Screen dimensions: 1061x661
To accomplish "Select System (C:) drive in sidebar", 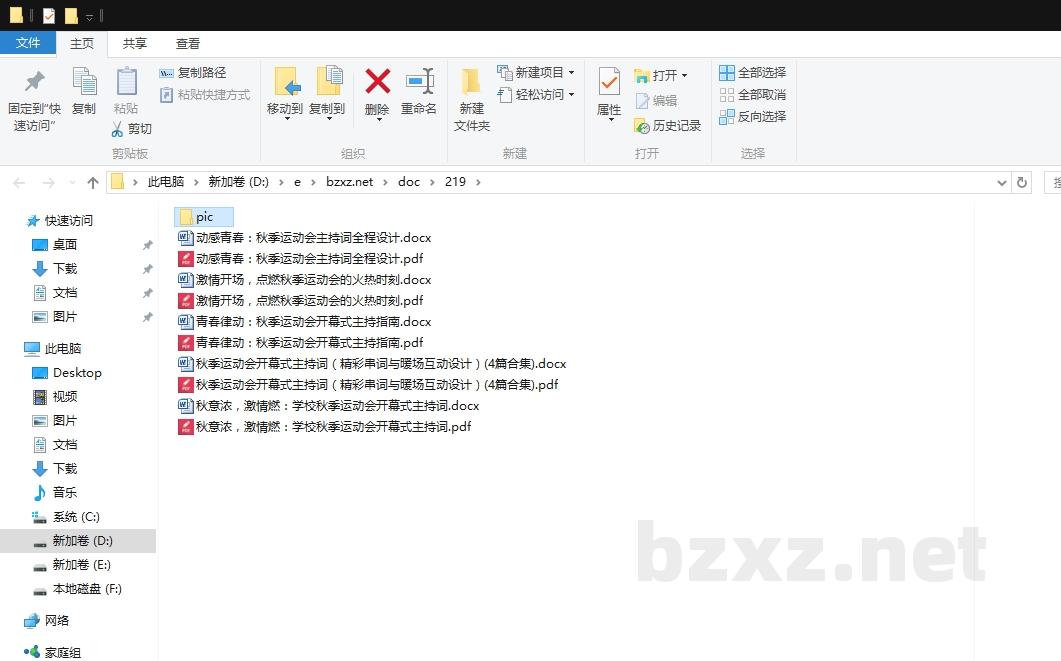I will [x=76, y=517].
